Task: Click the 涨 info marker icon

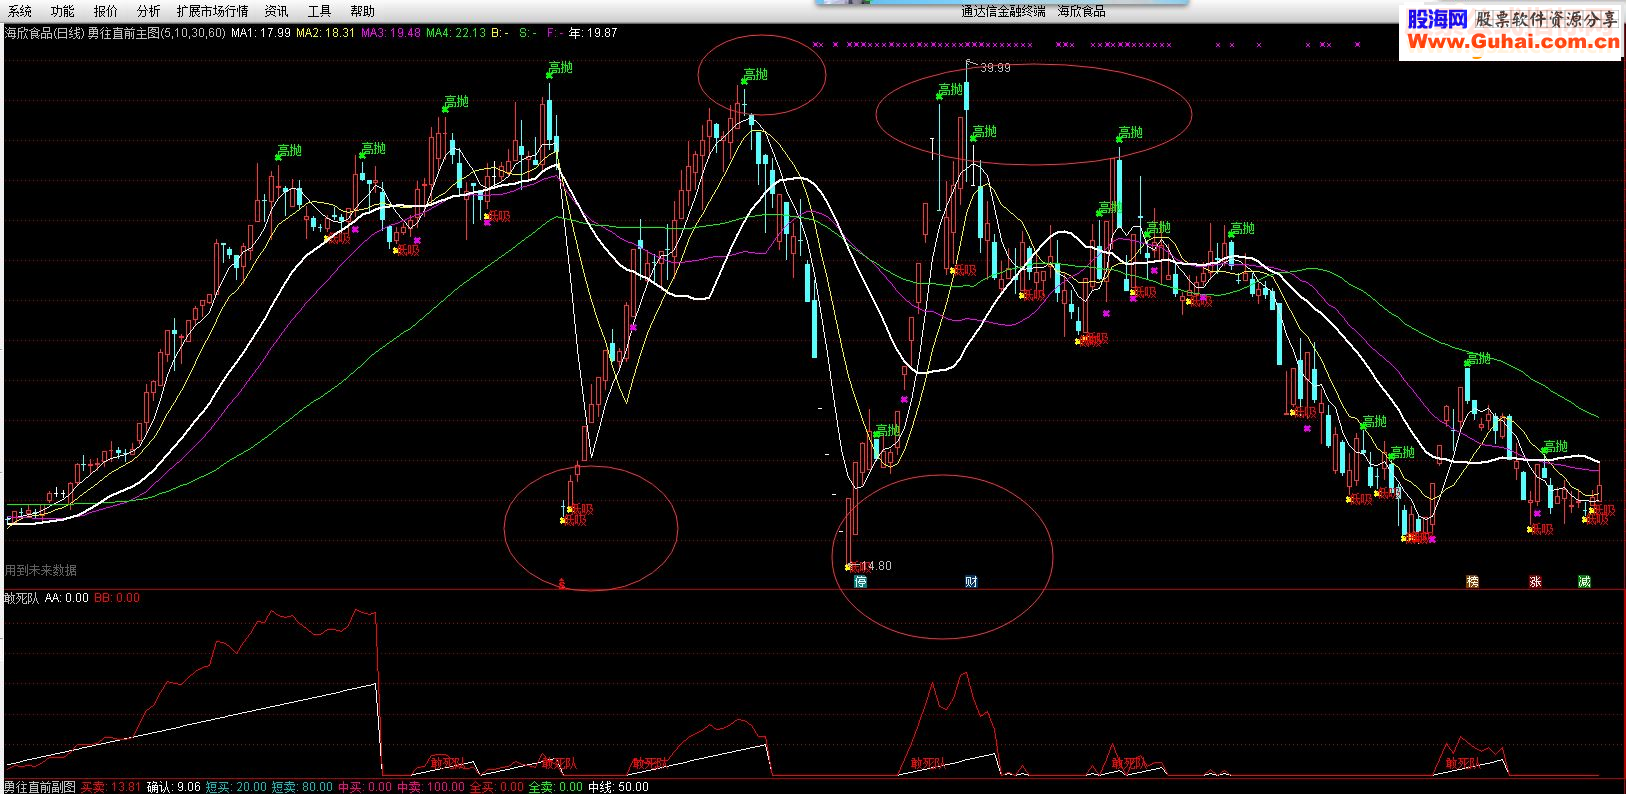Action: [1535, 581]
